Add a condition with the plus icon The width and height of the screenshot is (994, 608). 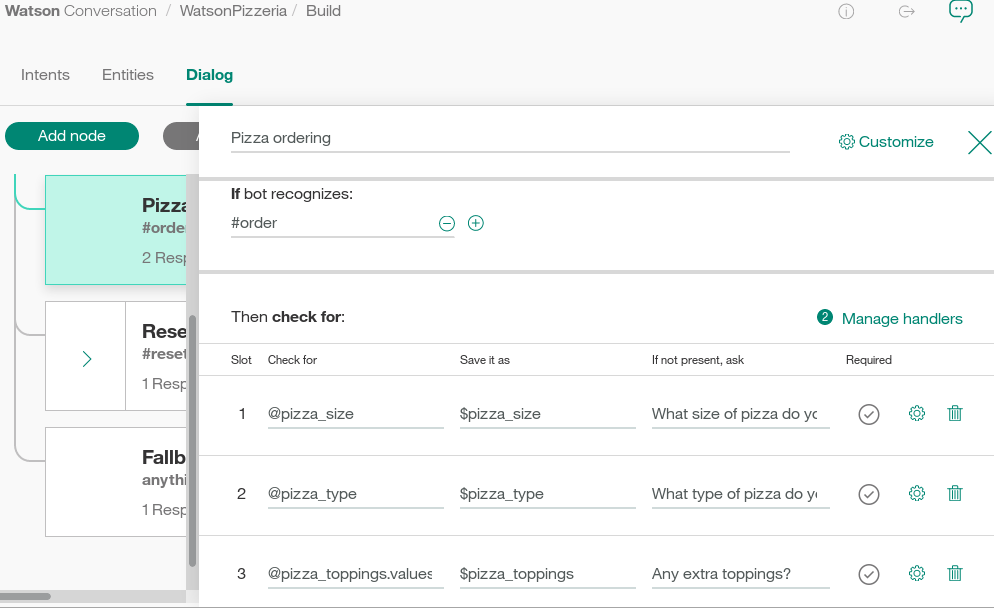(476, 223)
